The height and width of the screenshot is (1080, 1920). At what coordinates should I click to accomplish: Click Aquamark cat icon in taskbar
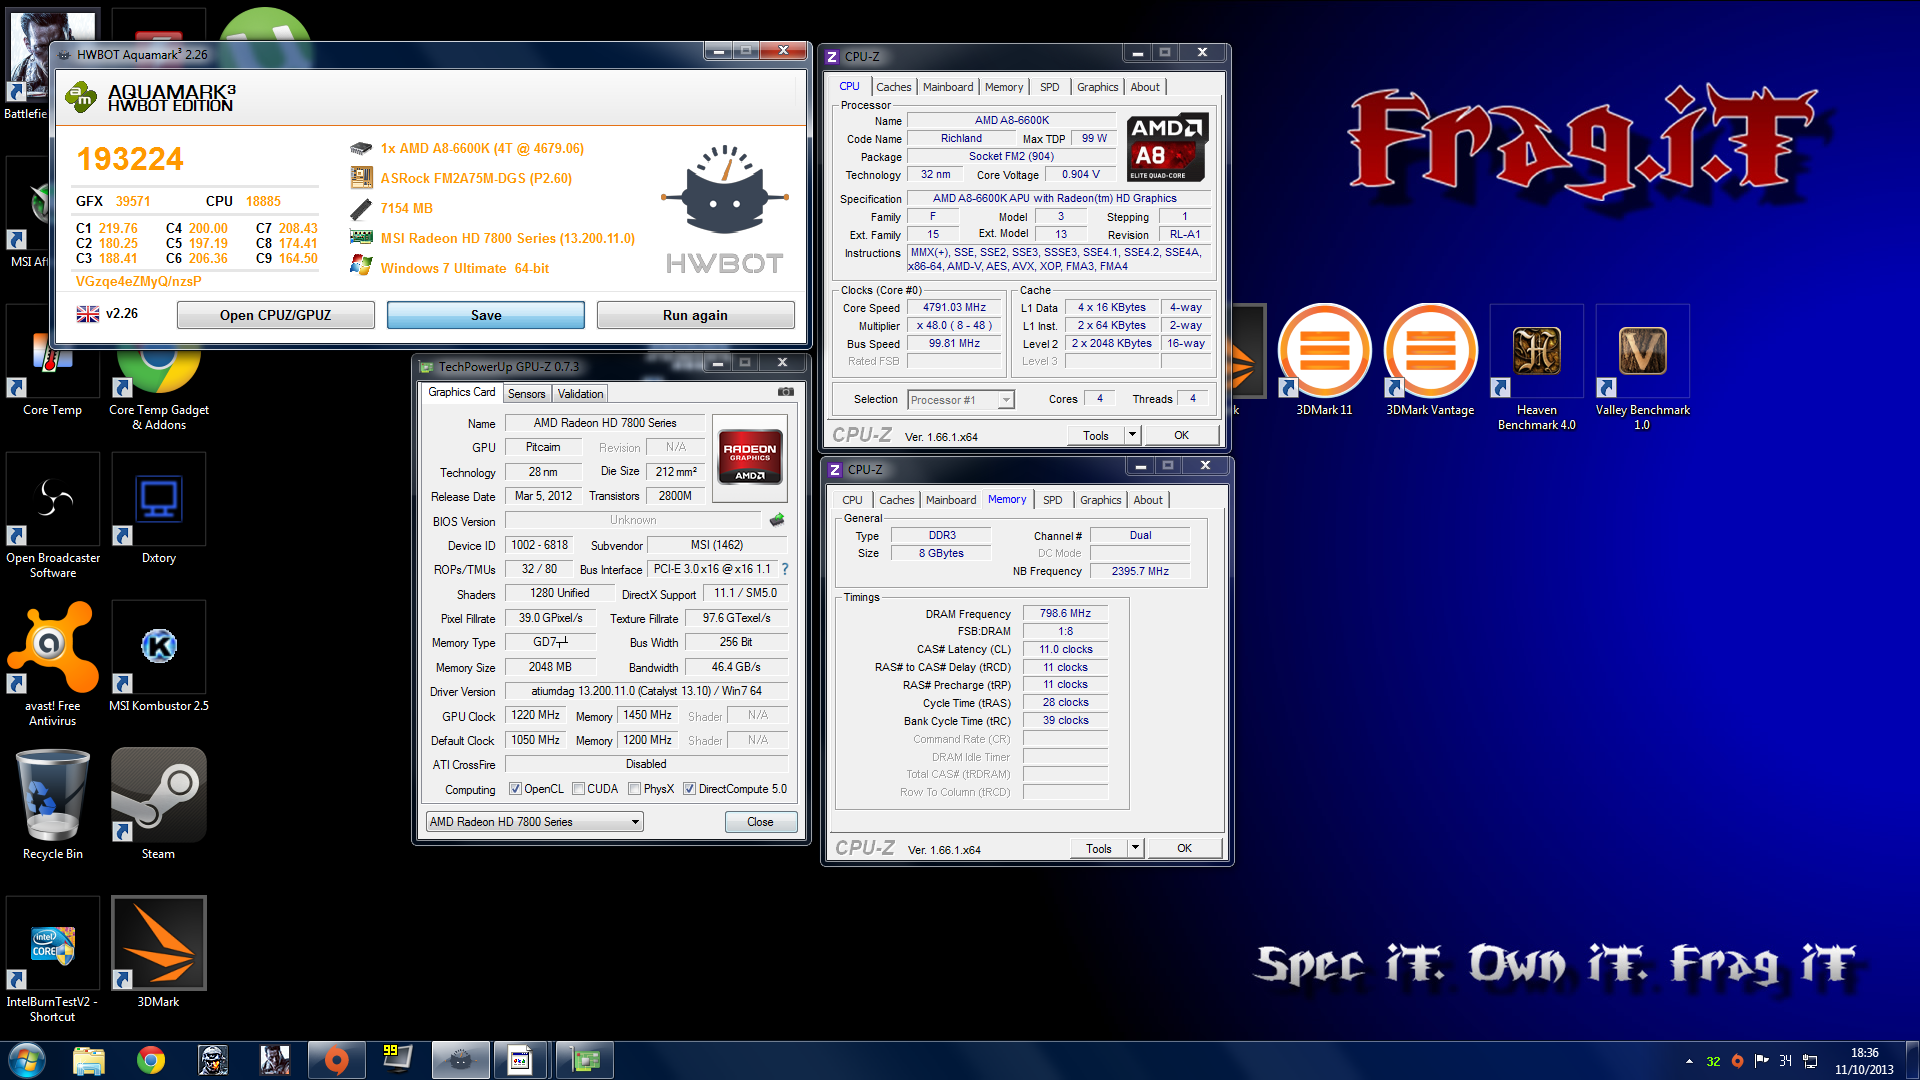point(461,1060)
